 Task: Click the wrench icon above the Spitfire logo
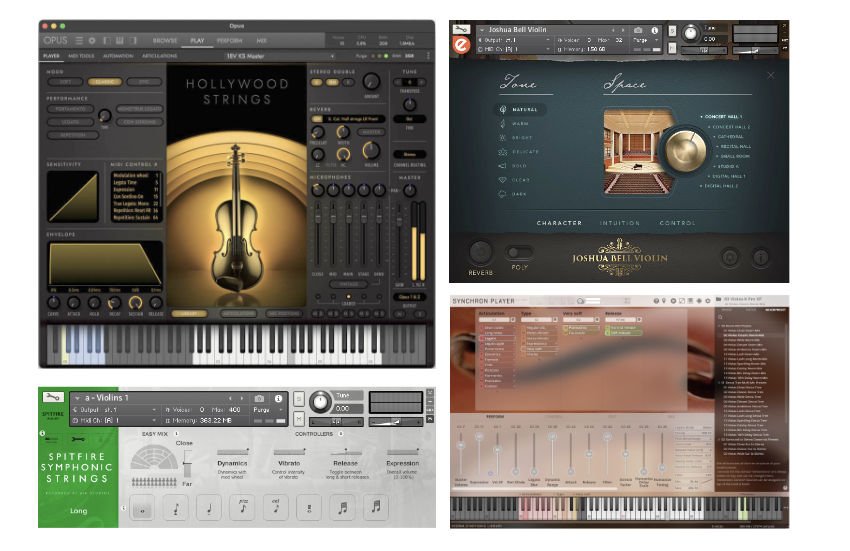coord(53,397)
